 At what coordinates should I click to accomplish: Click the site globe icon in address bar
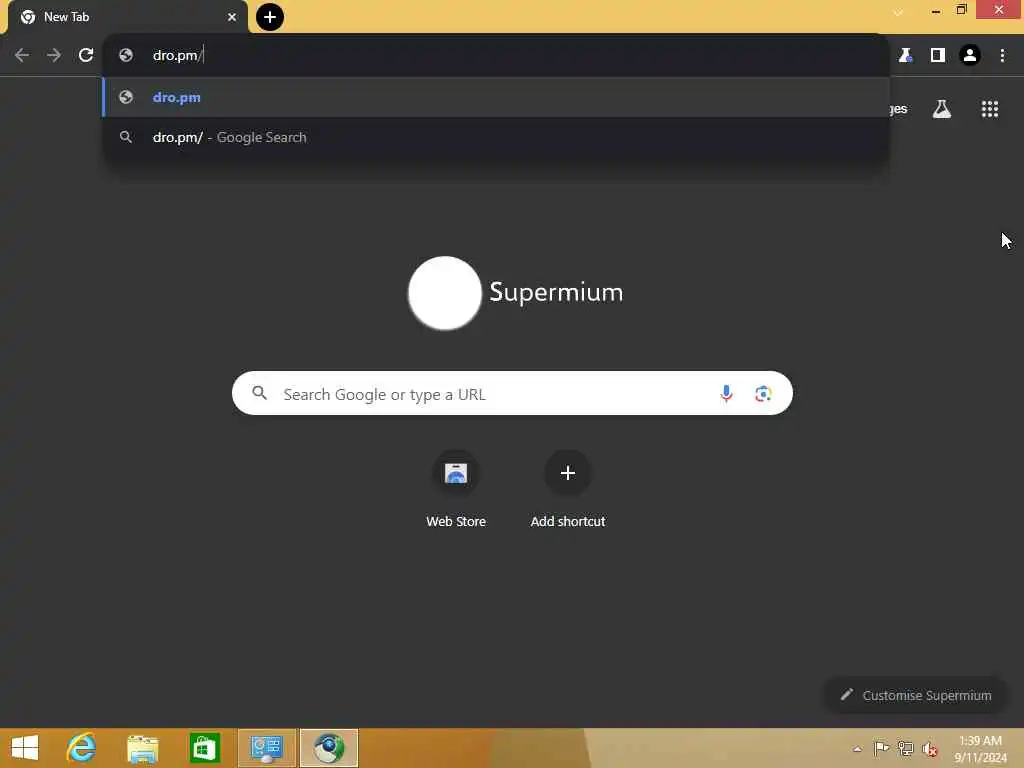[x=126, y=56]
